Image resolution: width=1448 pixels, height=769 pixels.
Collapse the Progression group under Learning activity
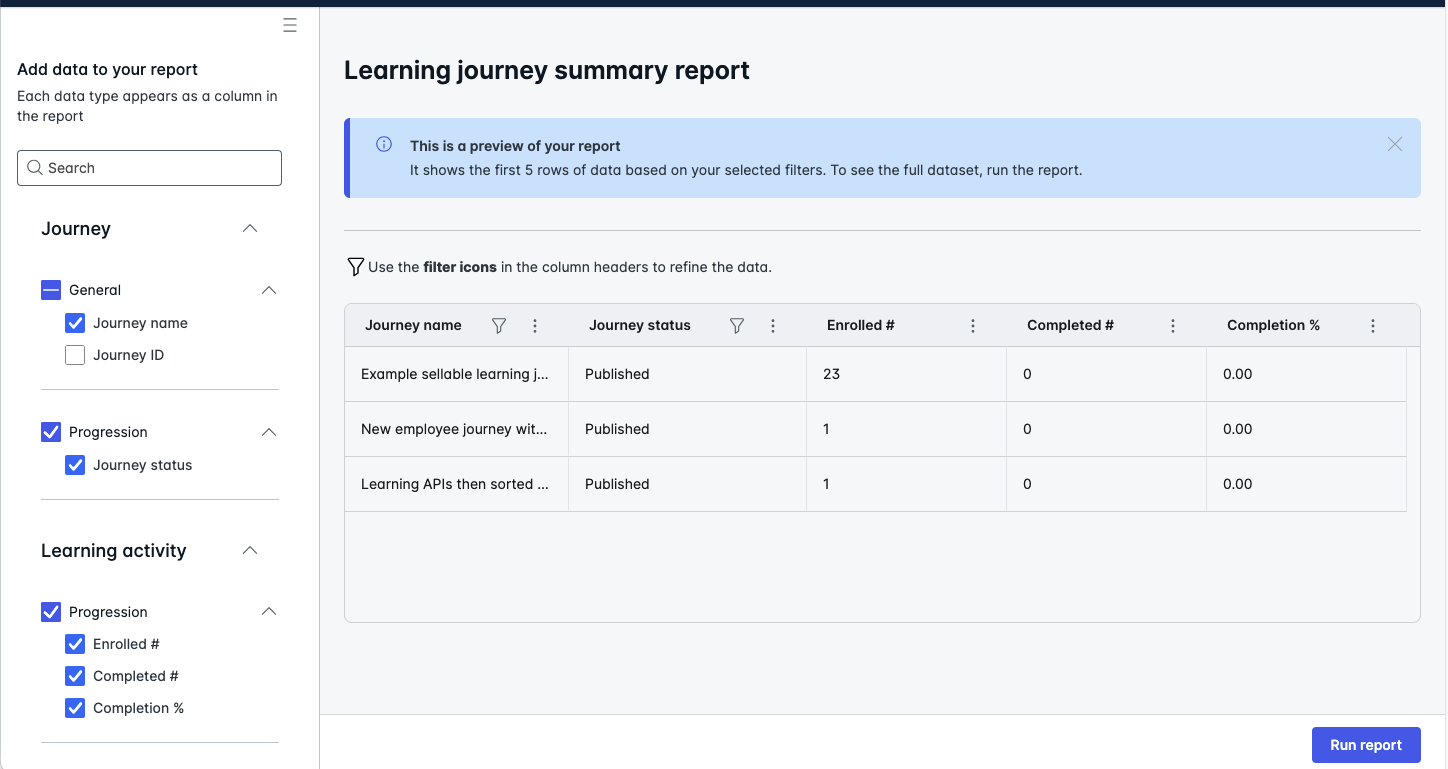pyautogui.click(x=268, y=612)
